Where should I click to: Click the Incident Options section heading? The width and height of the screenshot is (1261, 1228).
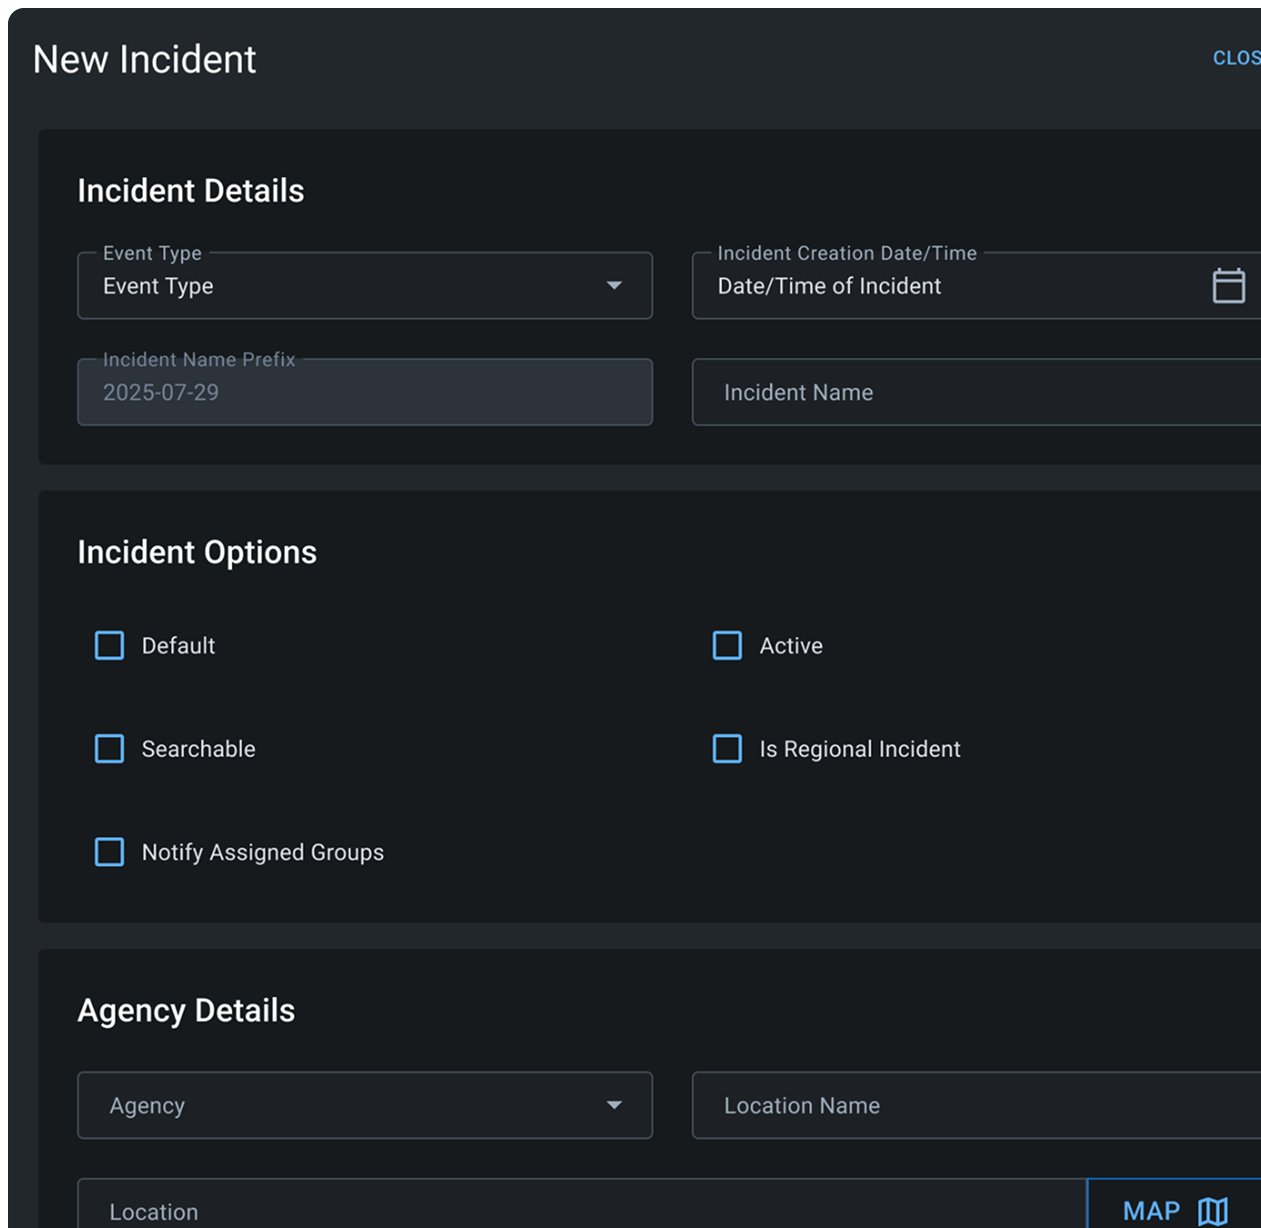197,553
